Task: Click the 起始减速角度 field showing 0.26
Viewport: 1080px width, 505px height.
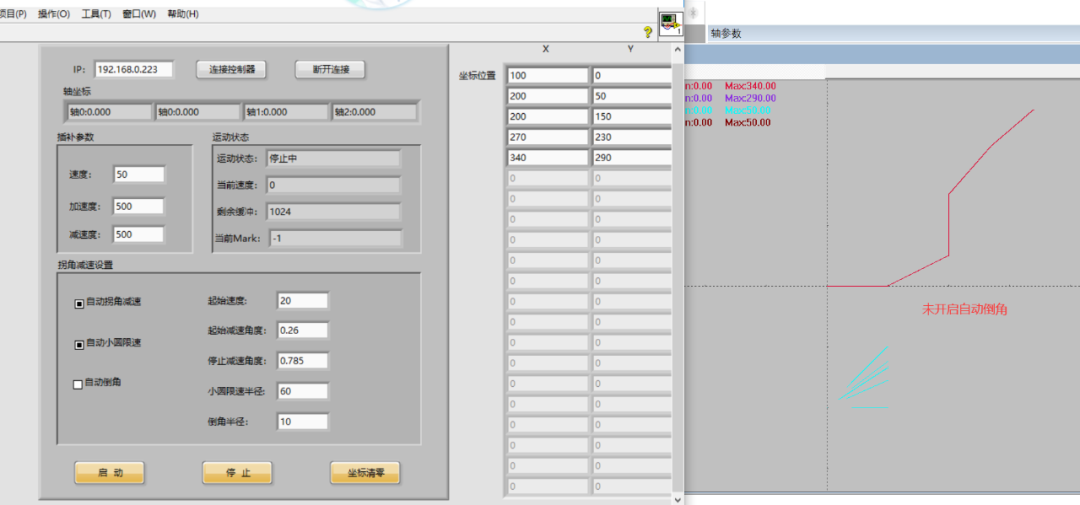Action: click(302, 331)
